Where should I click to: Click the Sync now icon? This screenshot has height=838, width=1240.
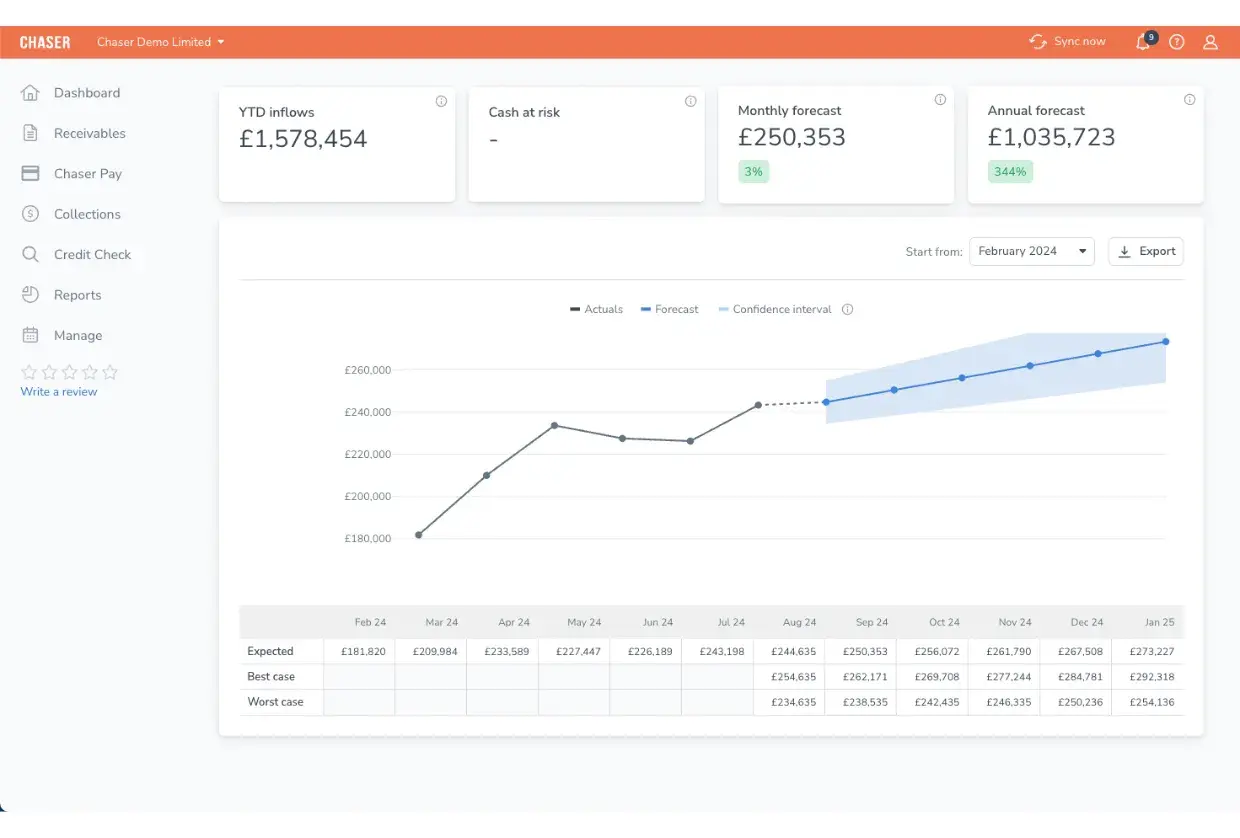[1038, 42]
